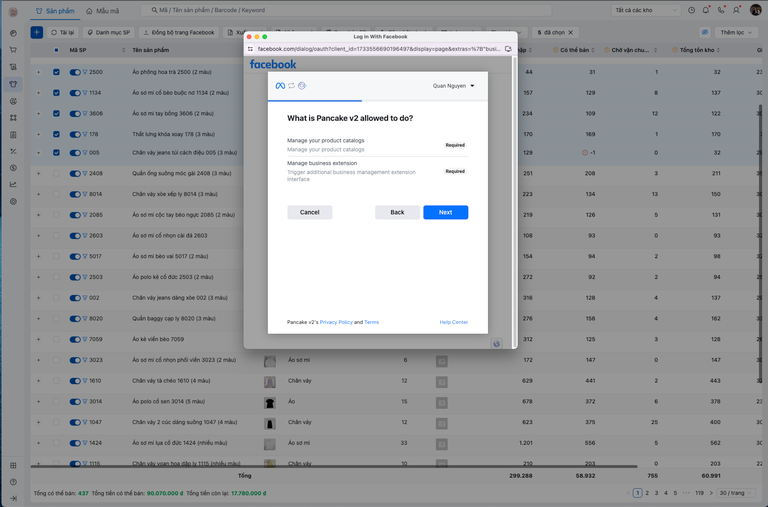Toggle the active switch for product 8014
768x507 pixels.
[x=75, y=194]
